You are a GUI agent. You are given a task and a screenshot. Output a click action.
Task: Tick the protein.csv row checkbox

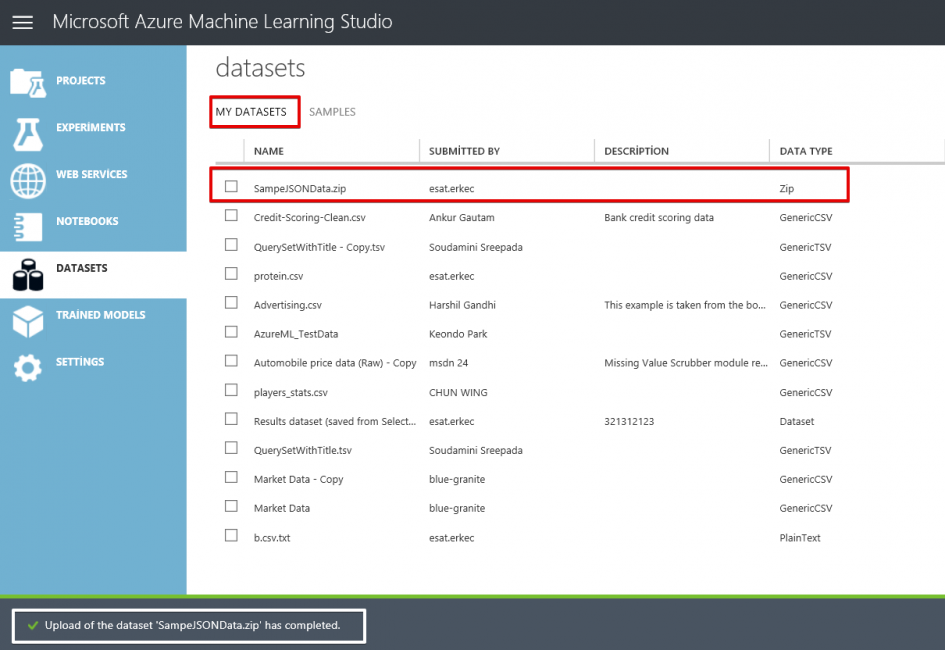coord(232,274)
